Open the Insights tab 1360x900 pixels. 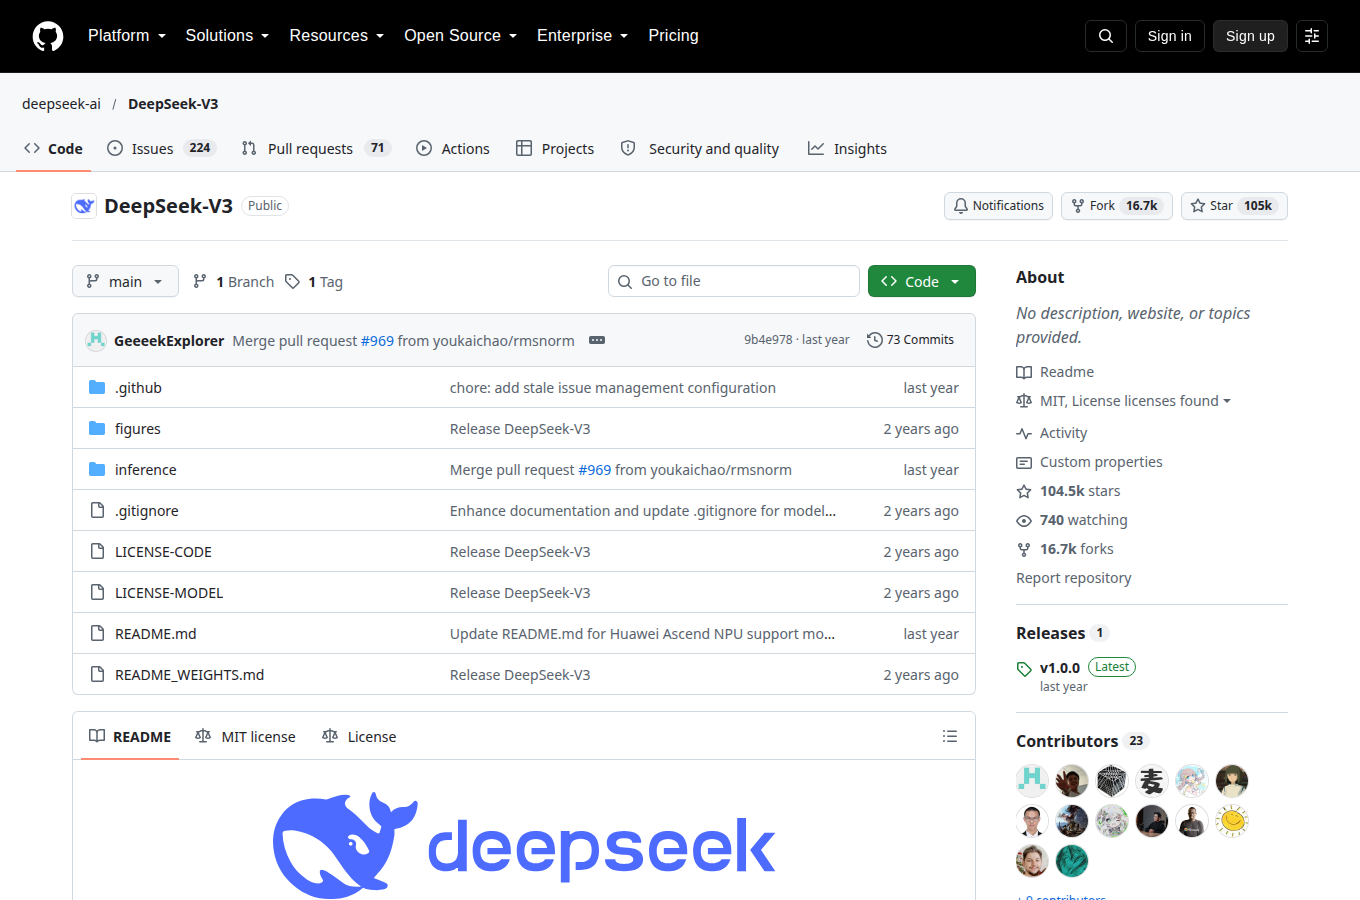click(x=847, y=148)
